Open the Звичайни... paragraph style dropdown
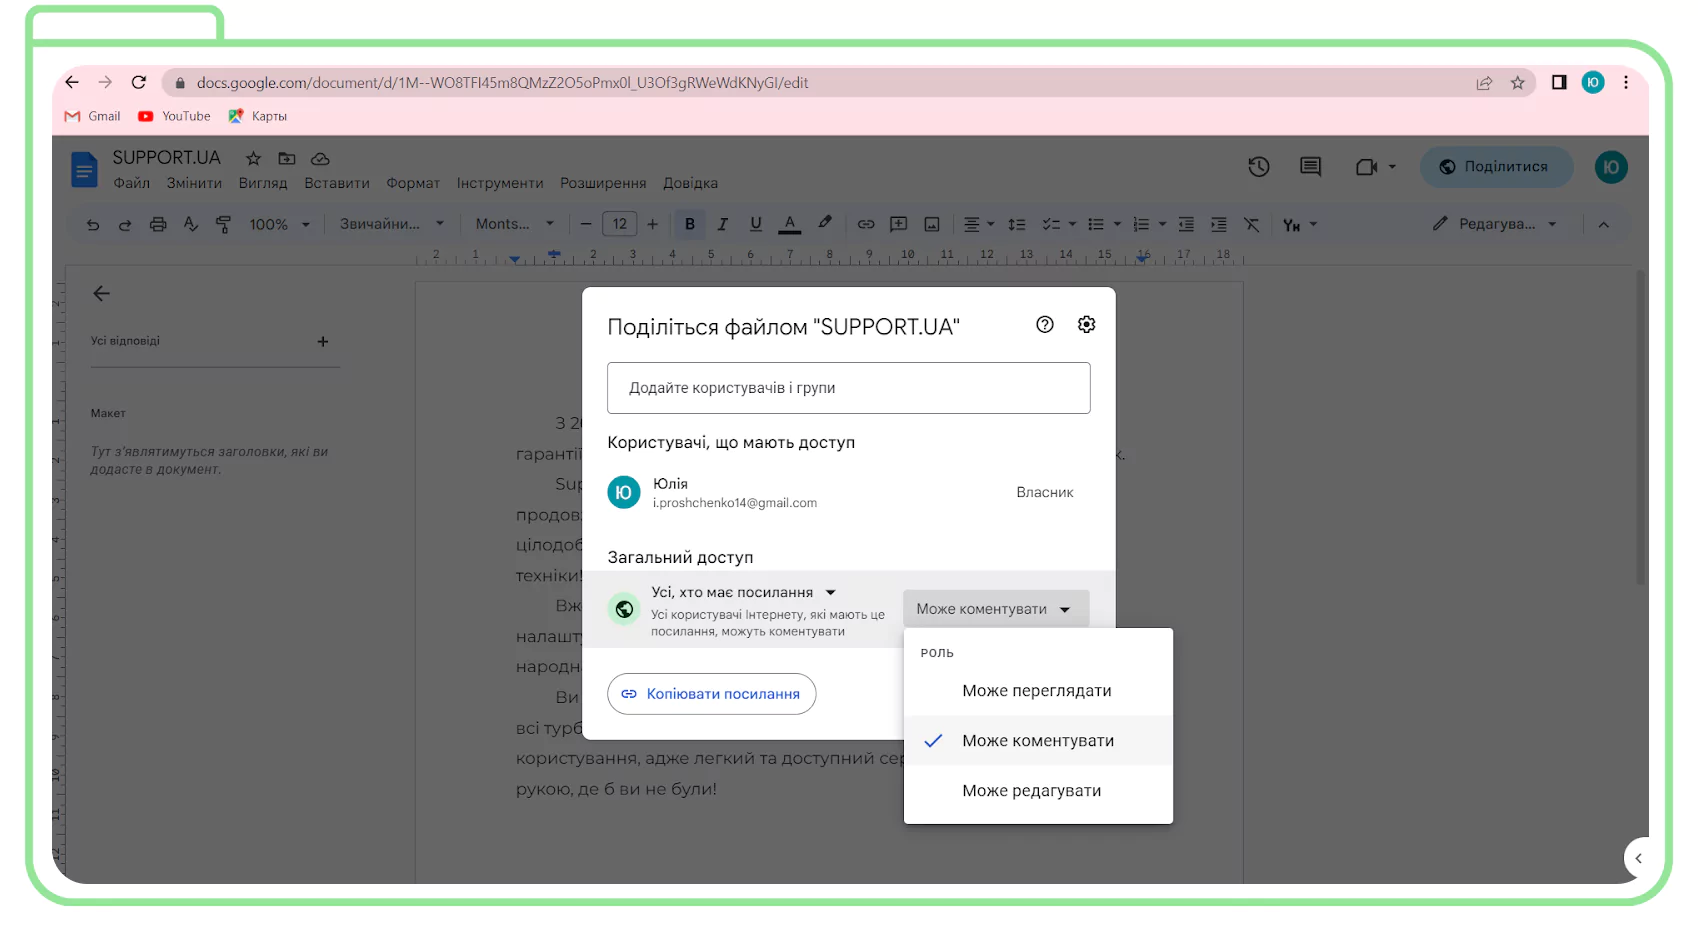Screen dimensions: 1698x928 [391, 224]
